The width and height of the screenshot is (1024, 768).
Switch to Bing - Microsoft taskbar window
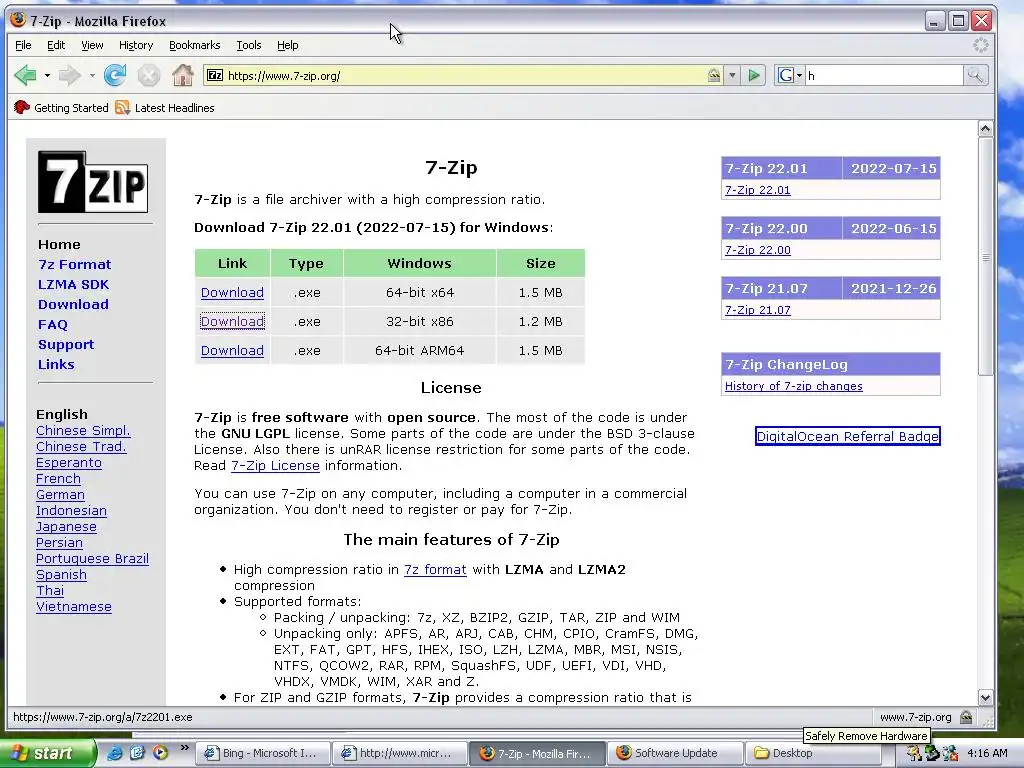(263, 753)
